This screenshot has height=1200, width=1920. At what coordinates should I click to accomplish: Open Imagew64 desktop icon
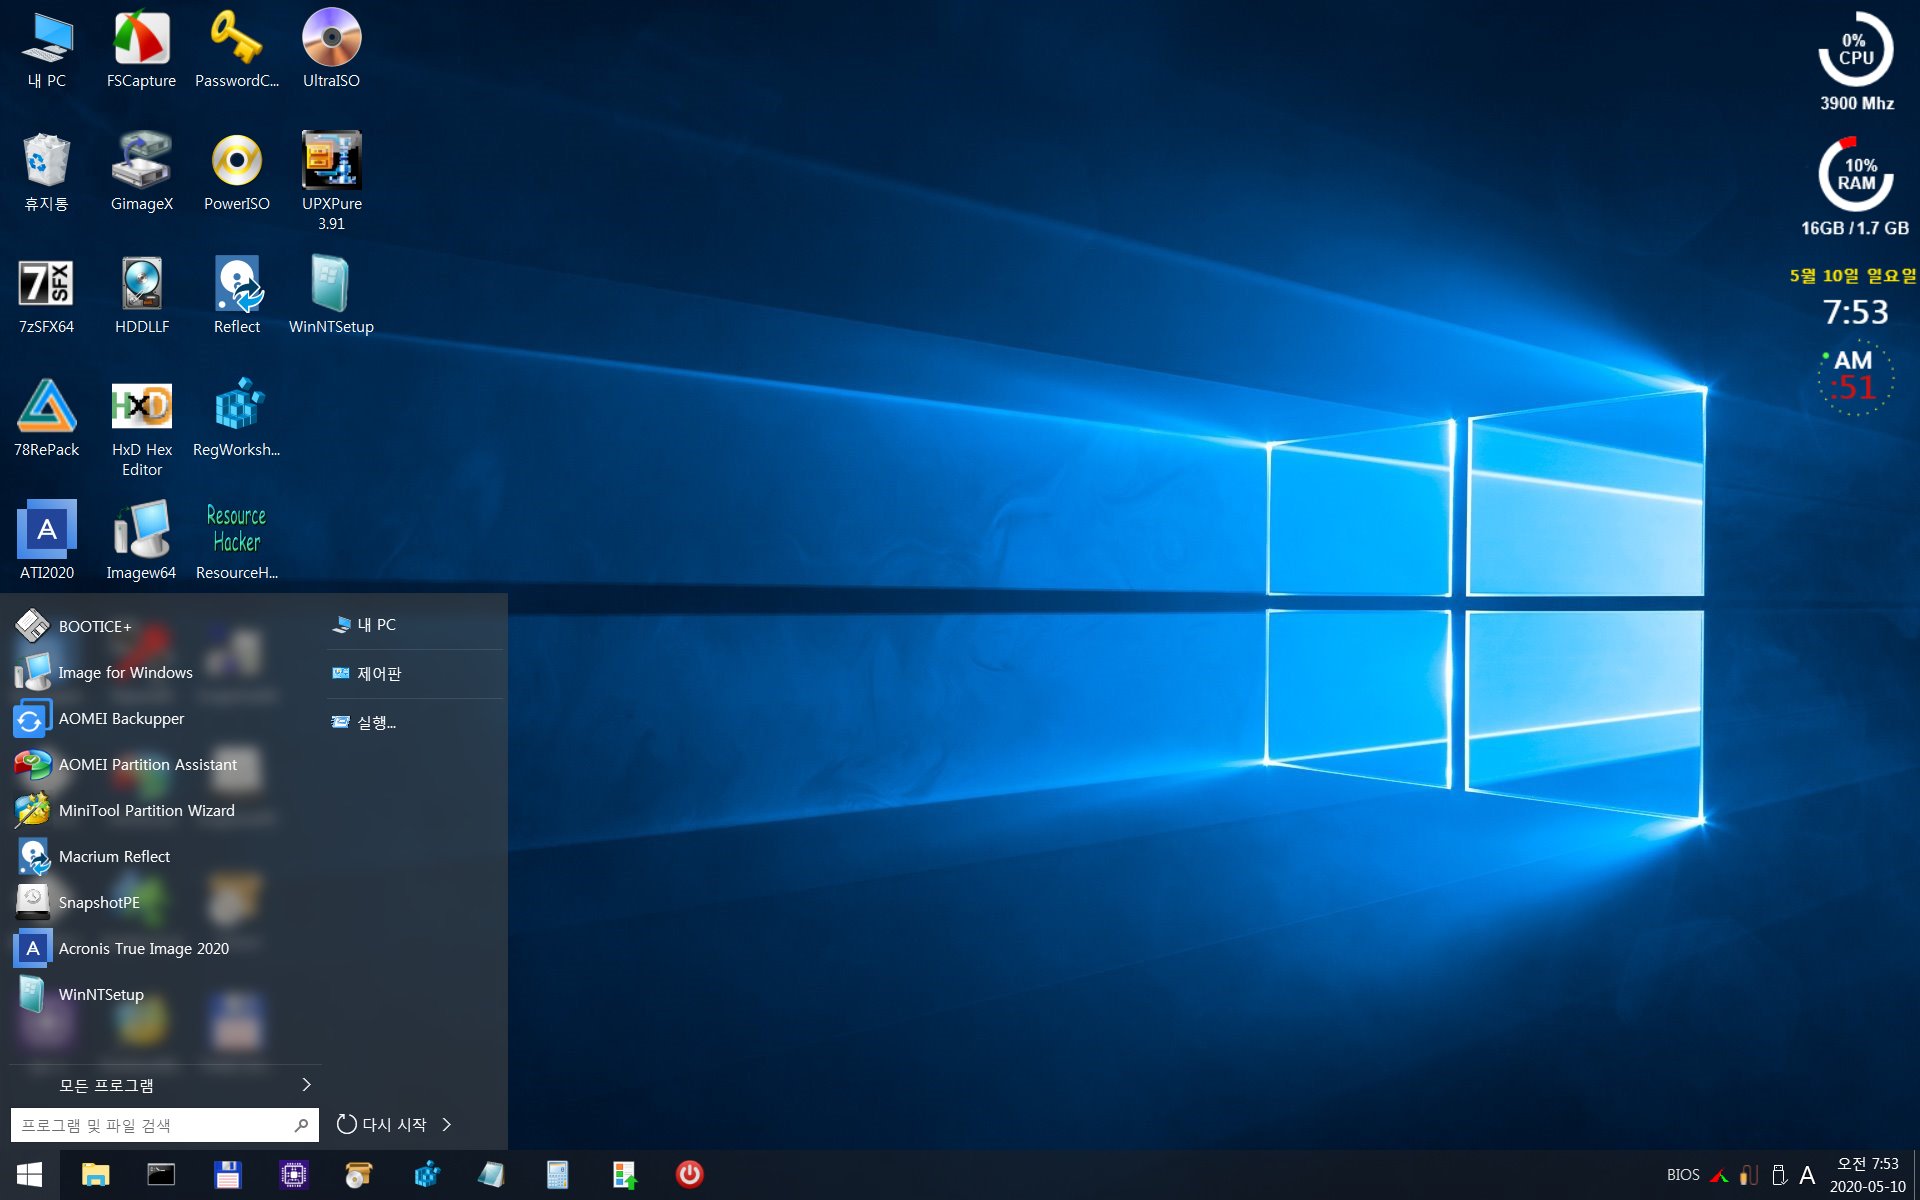tap(141, 542)
